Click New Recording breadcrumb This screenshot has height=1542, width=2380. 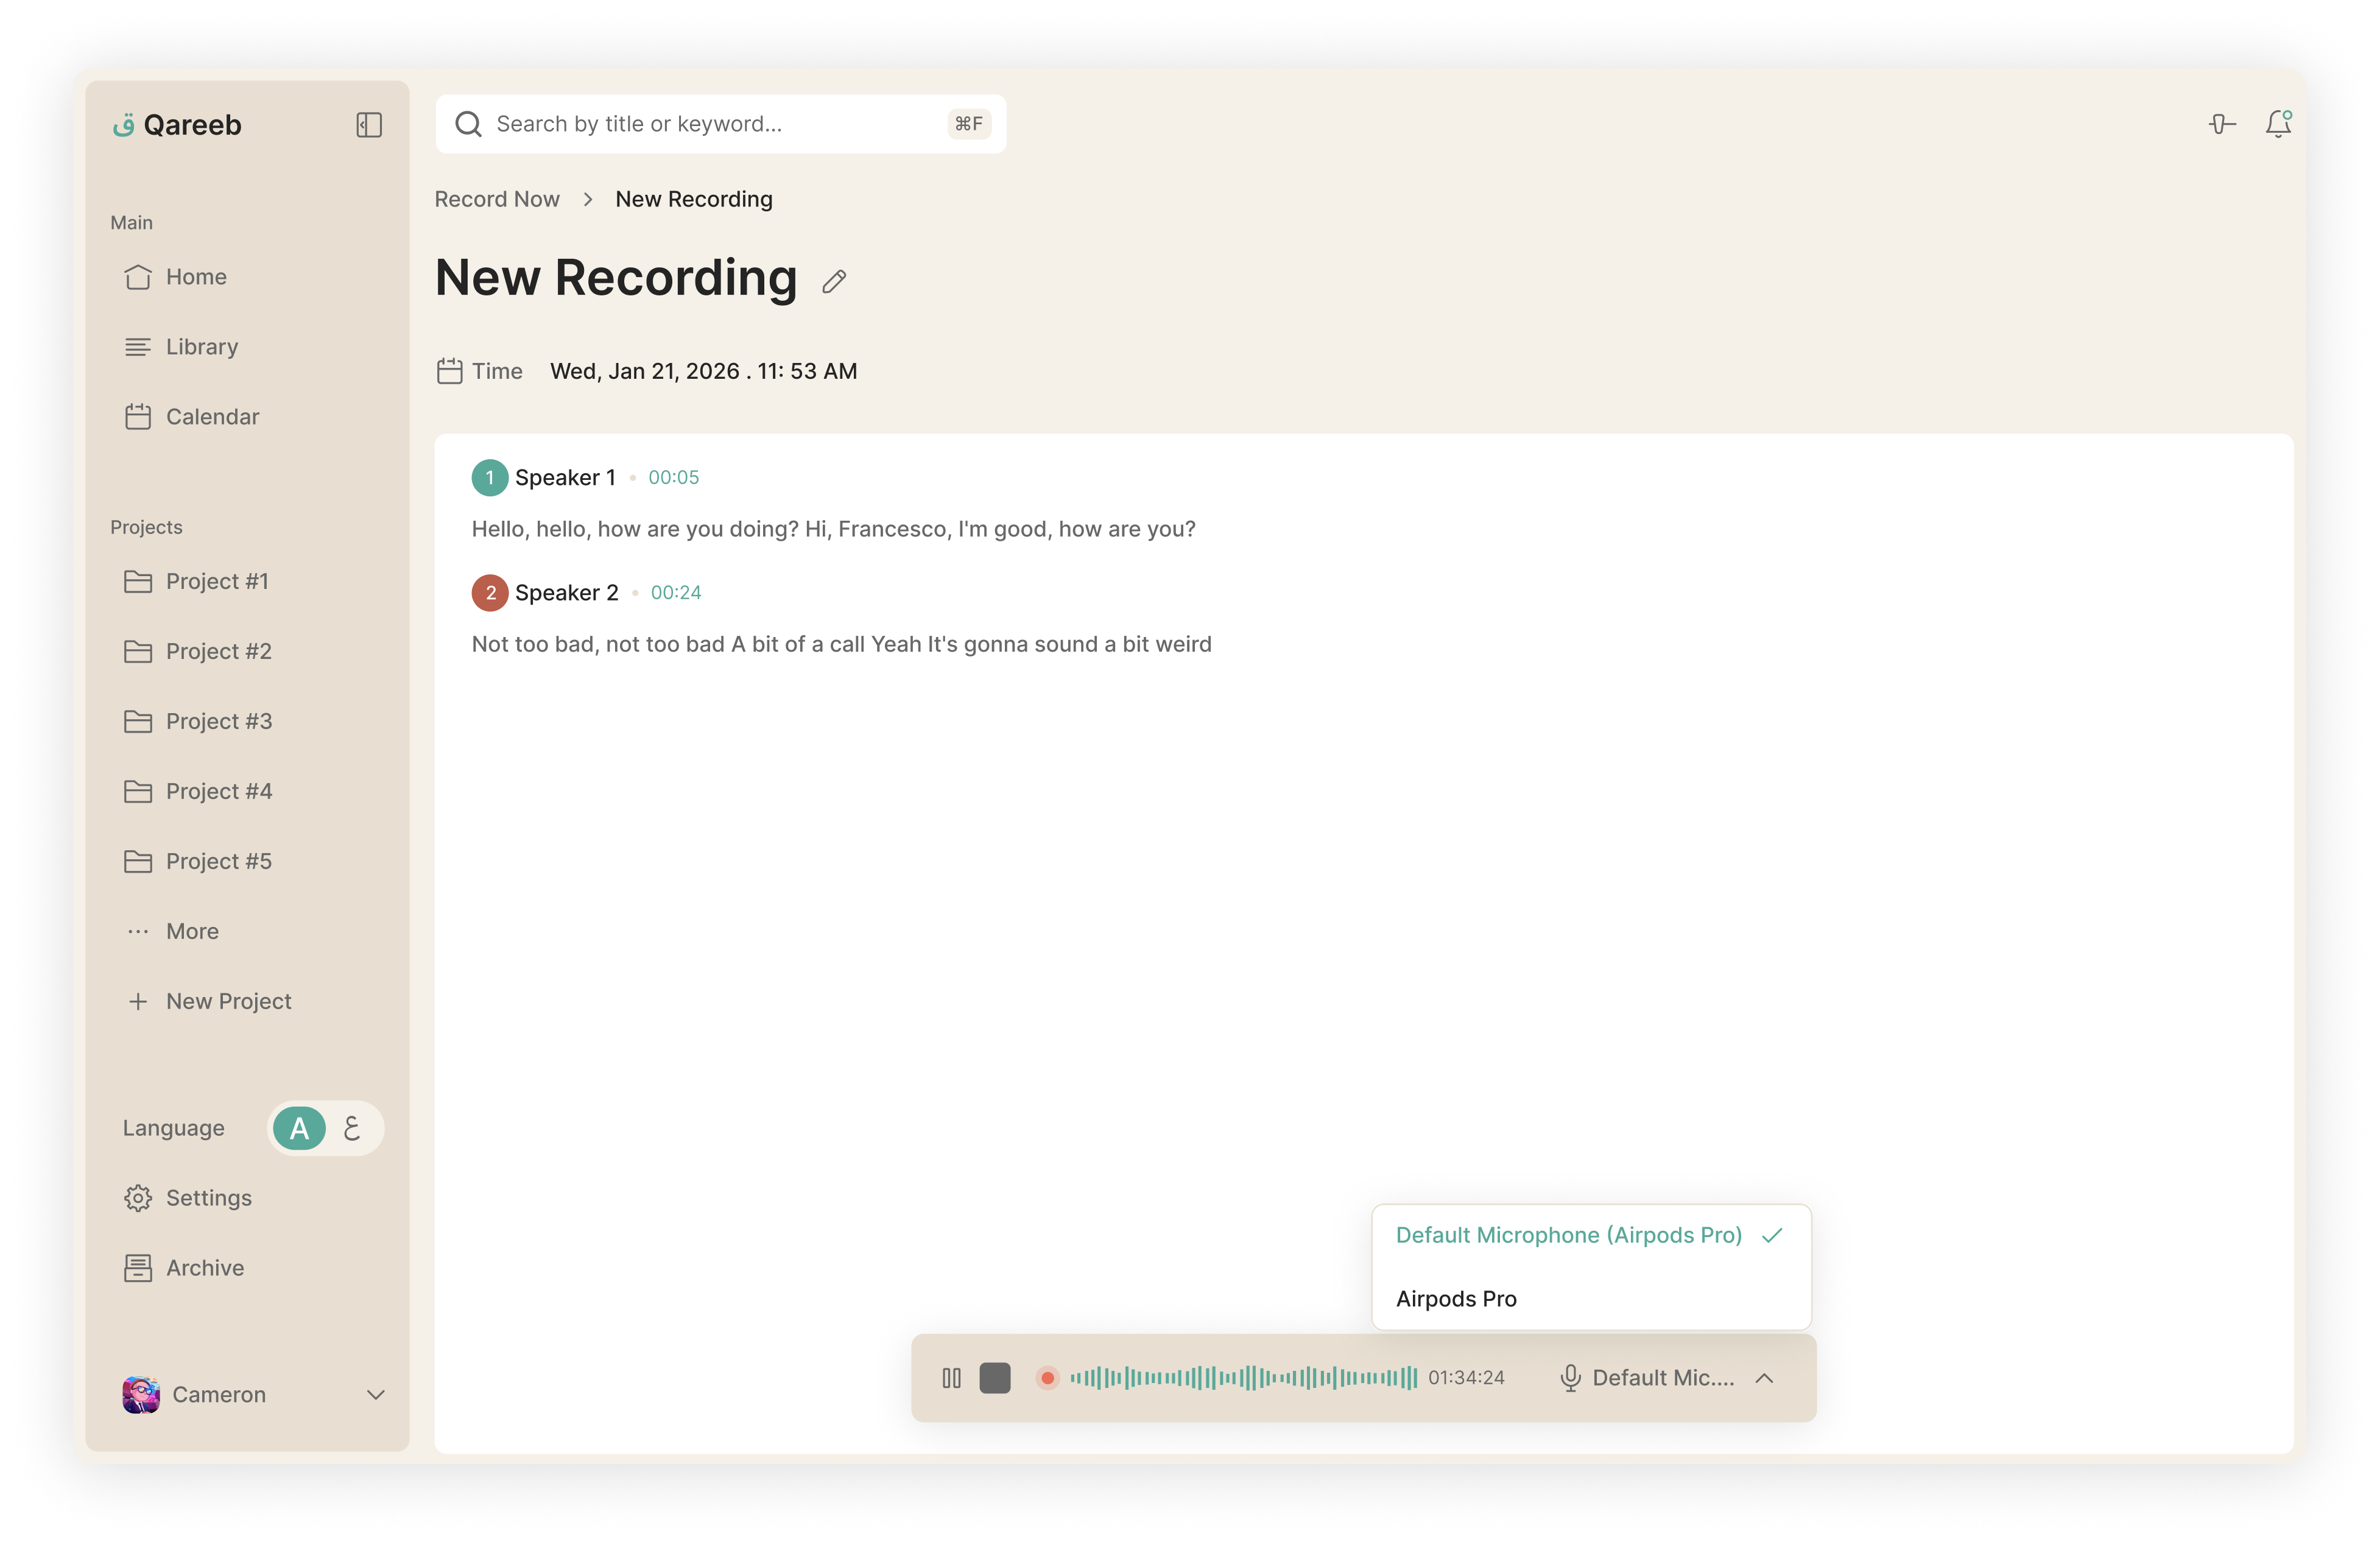694,199
